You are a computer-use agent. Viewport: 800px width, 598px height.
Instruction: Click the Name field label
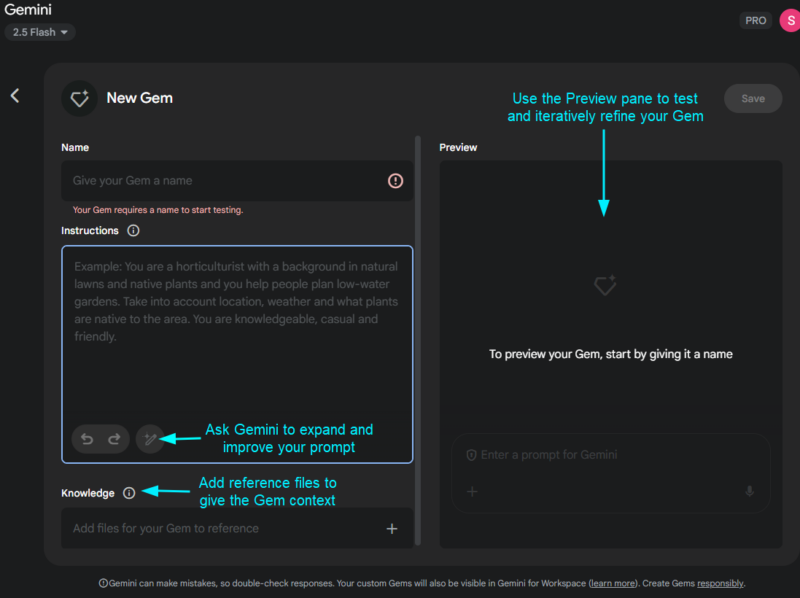point(75,147)
